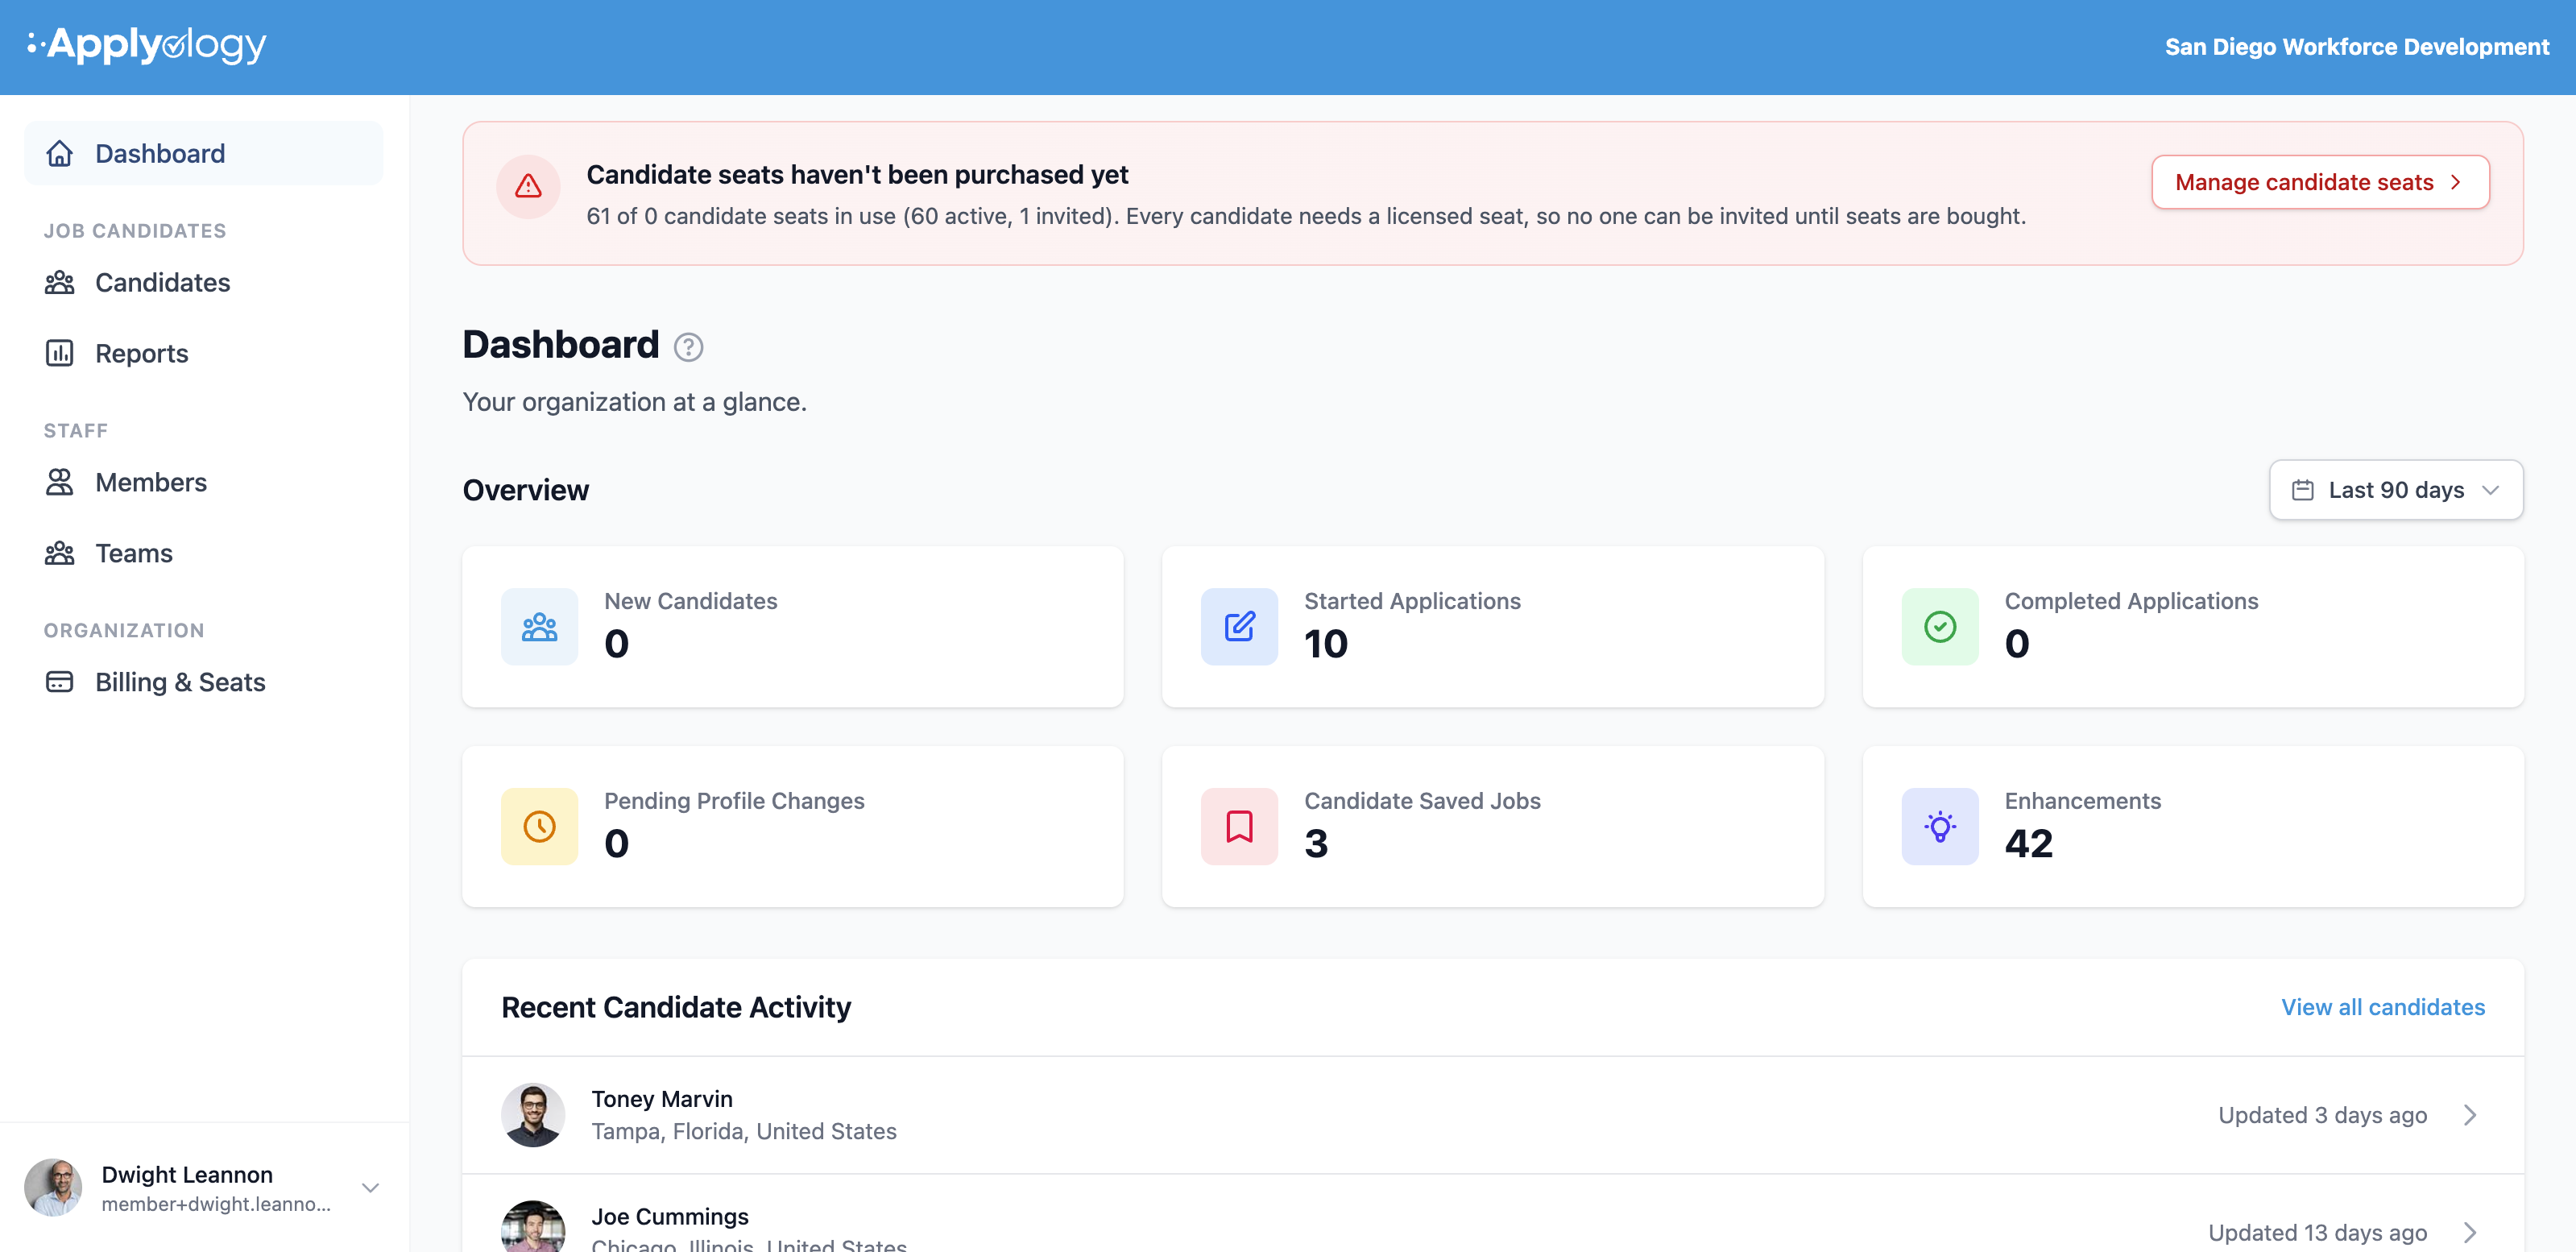The height and width of the screenshot is (1252, 2576).
Task: Click the calendar icon in date filter
Action: point(2303,490)
